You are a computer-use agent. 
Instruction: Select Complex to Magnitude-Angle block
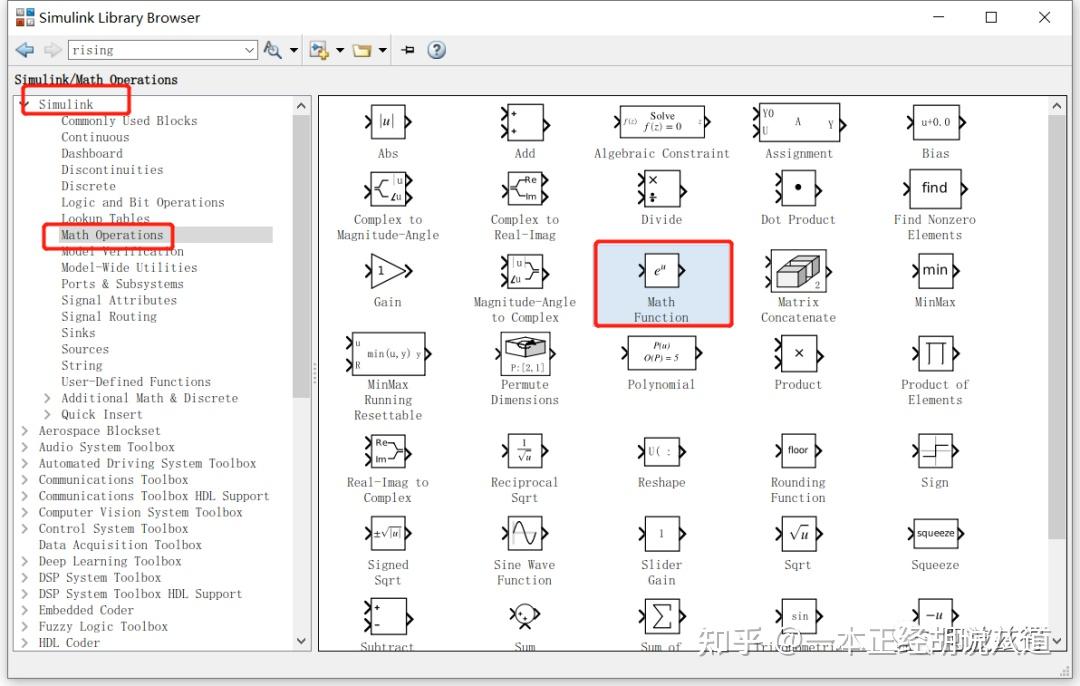(388, 189)
